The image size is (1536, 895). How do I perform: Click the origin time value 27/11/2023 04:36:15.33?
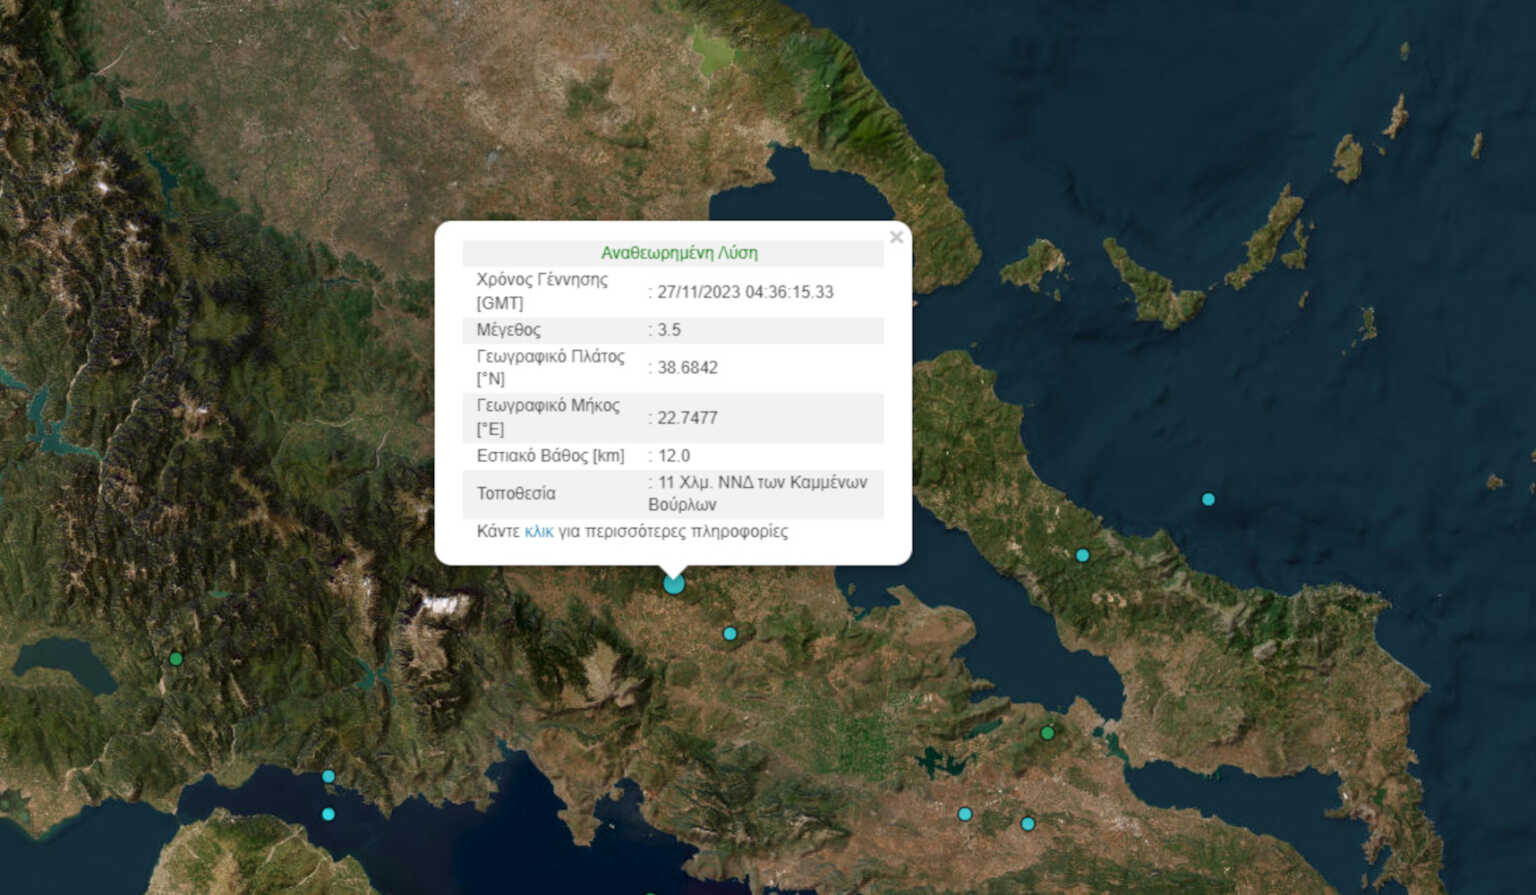coord(745,292)
